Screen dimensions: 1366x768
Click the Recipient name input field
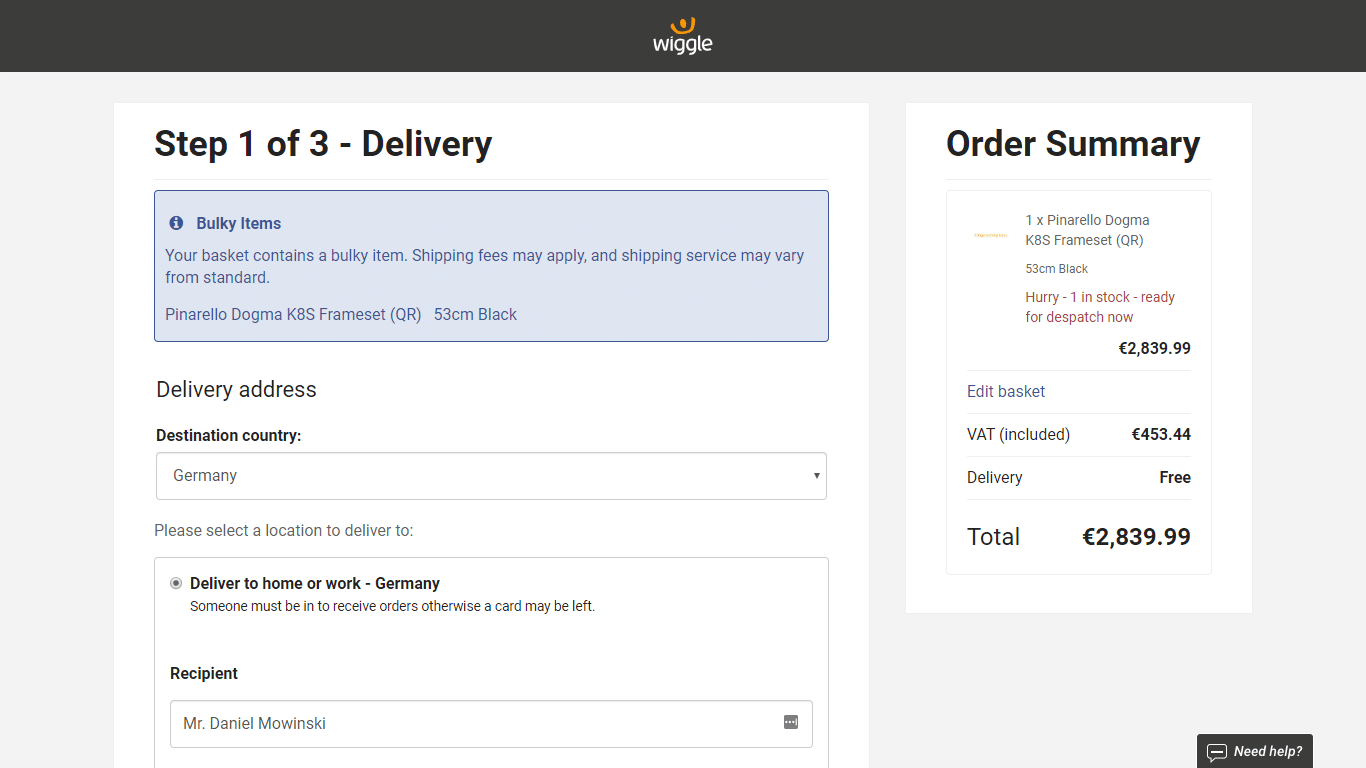[491, 724]
